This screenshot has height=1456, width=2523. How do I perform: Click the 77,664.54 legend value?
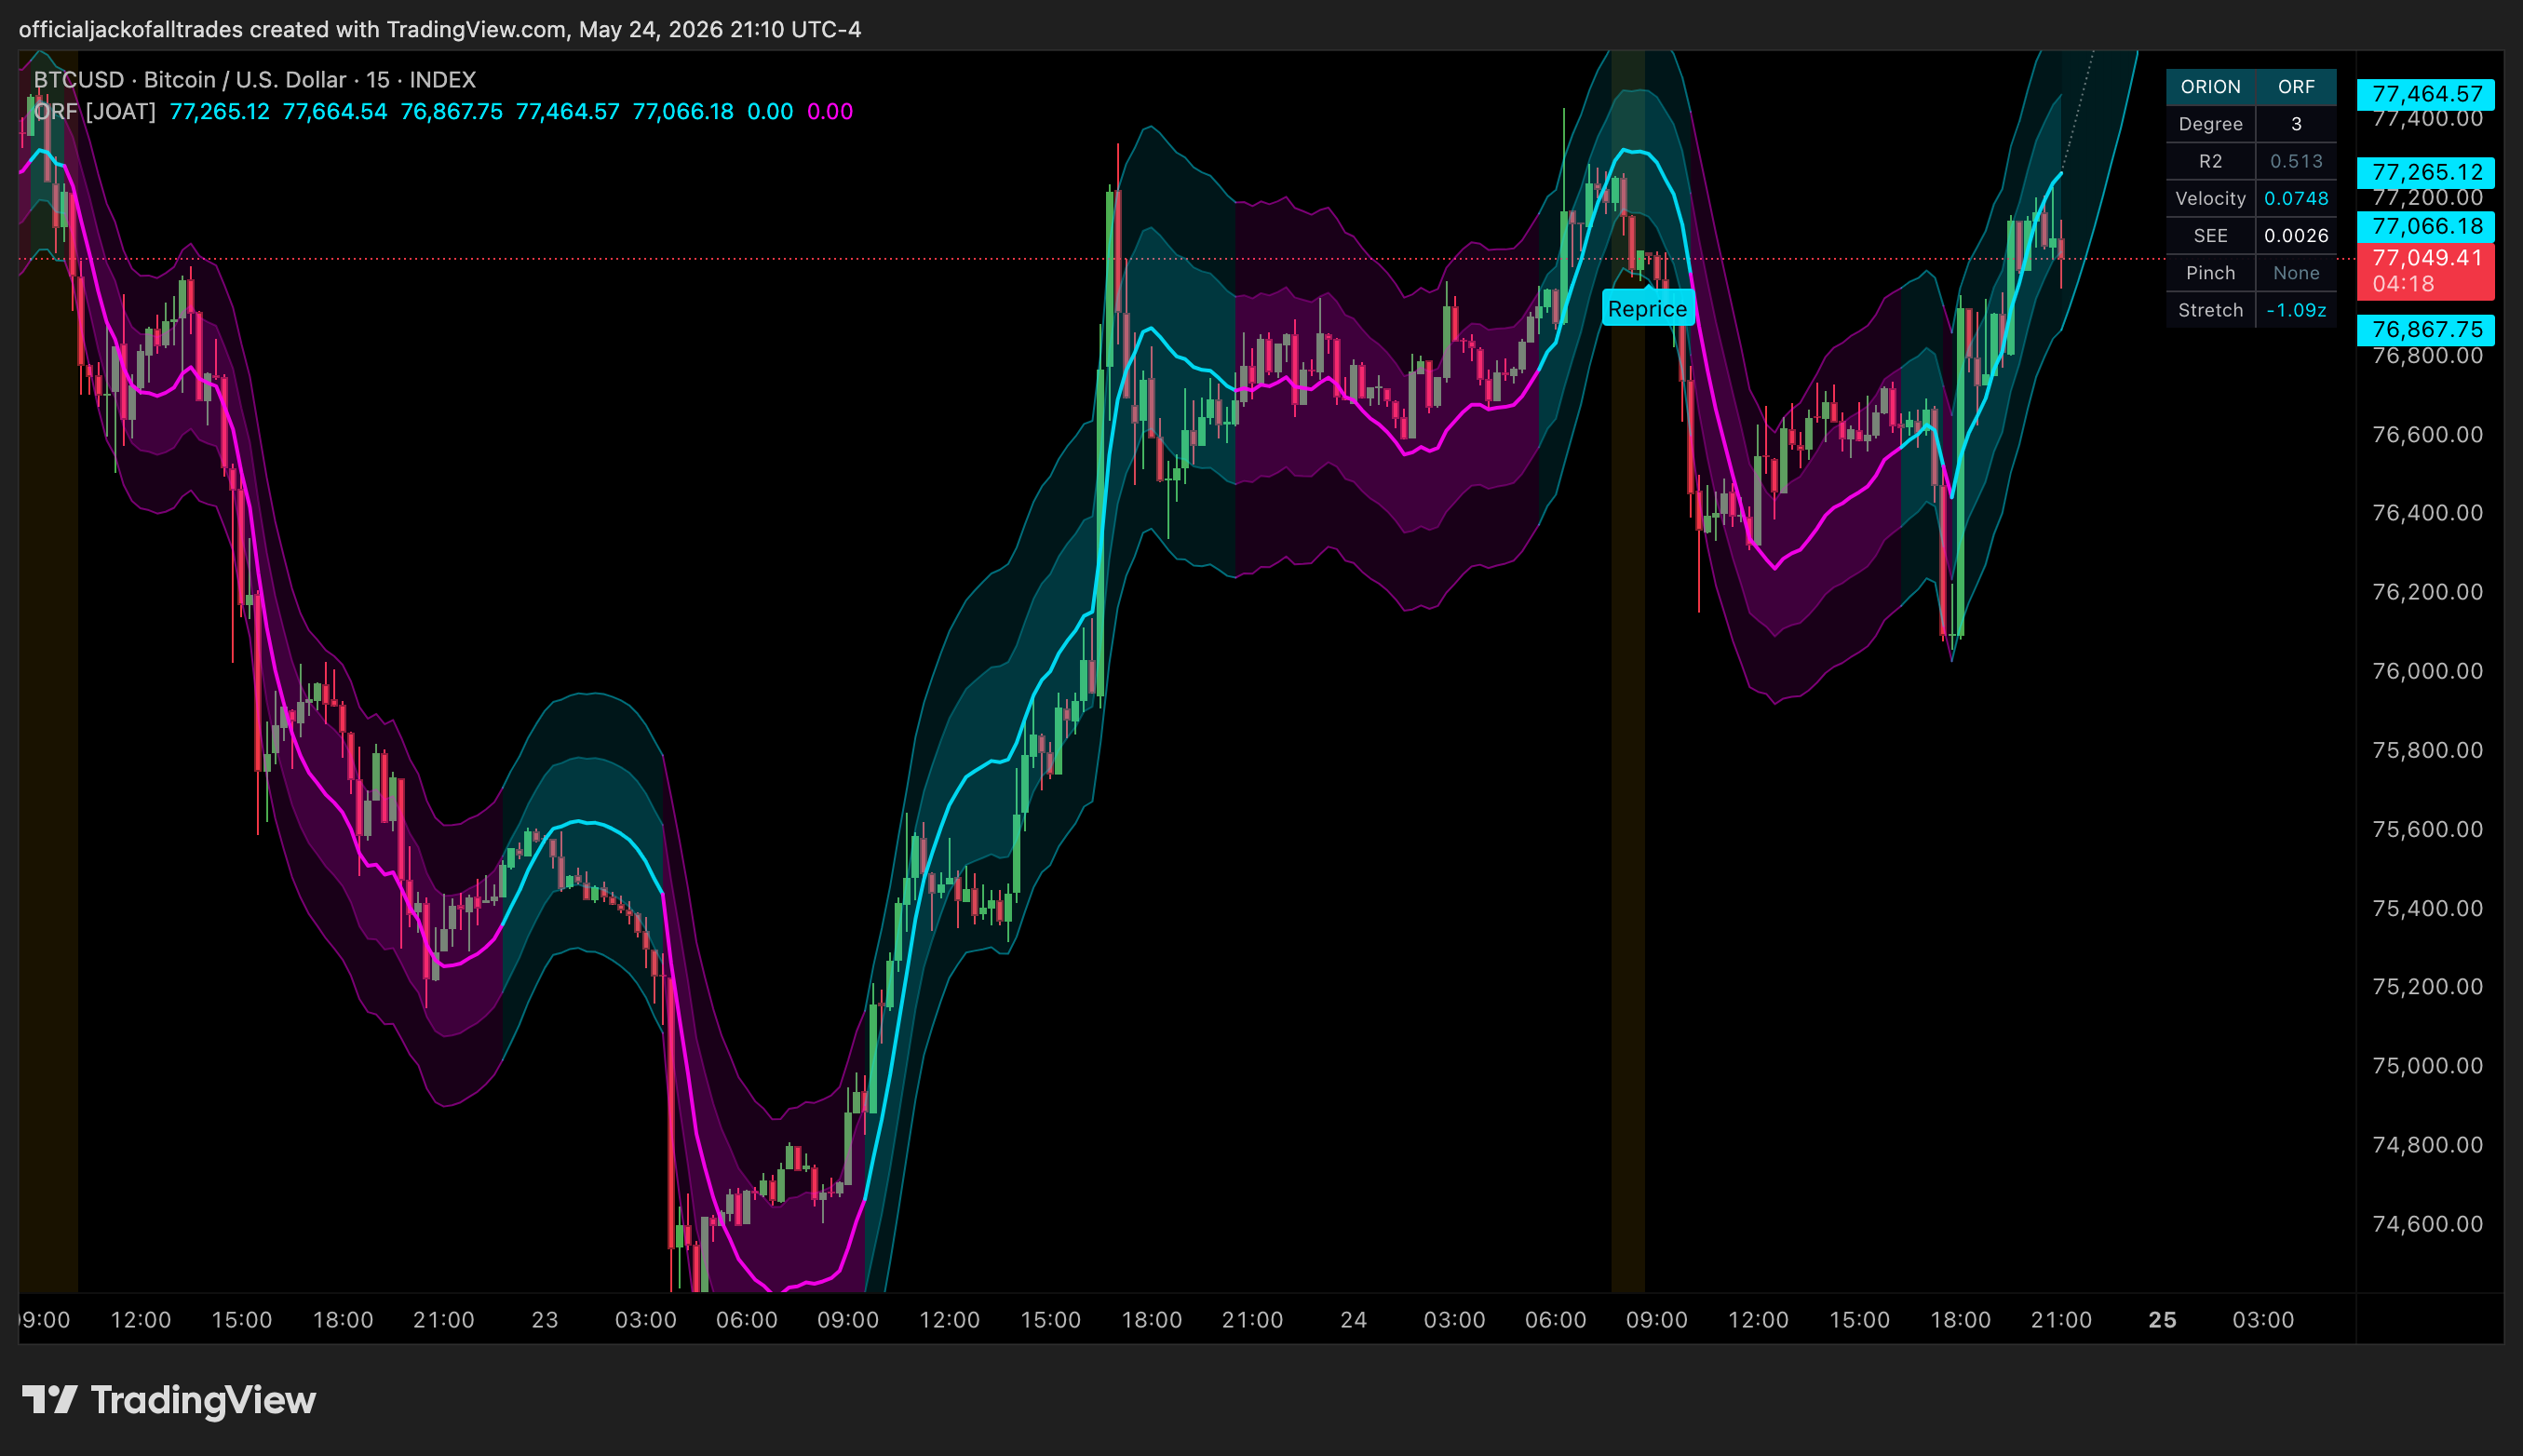click(x=335, y=111)
